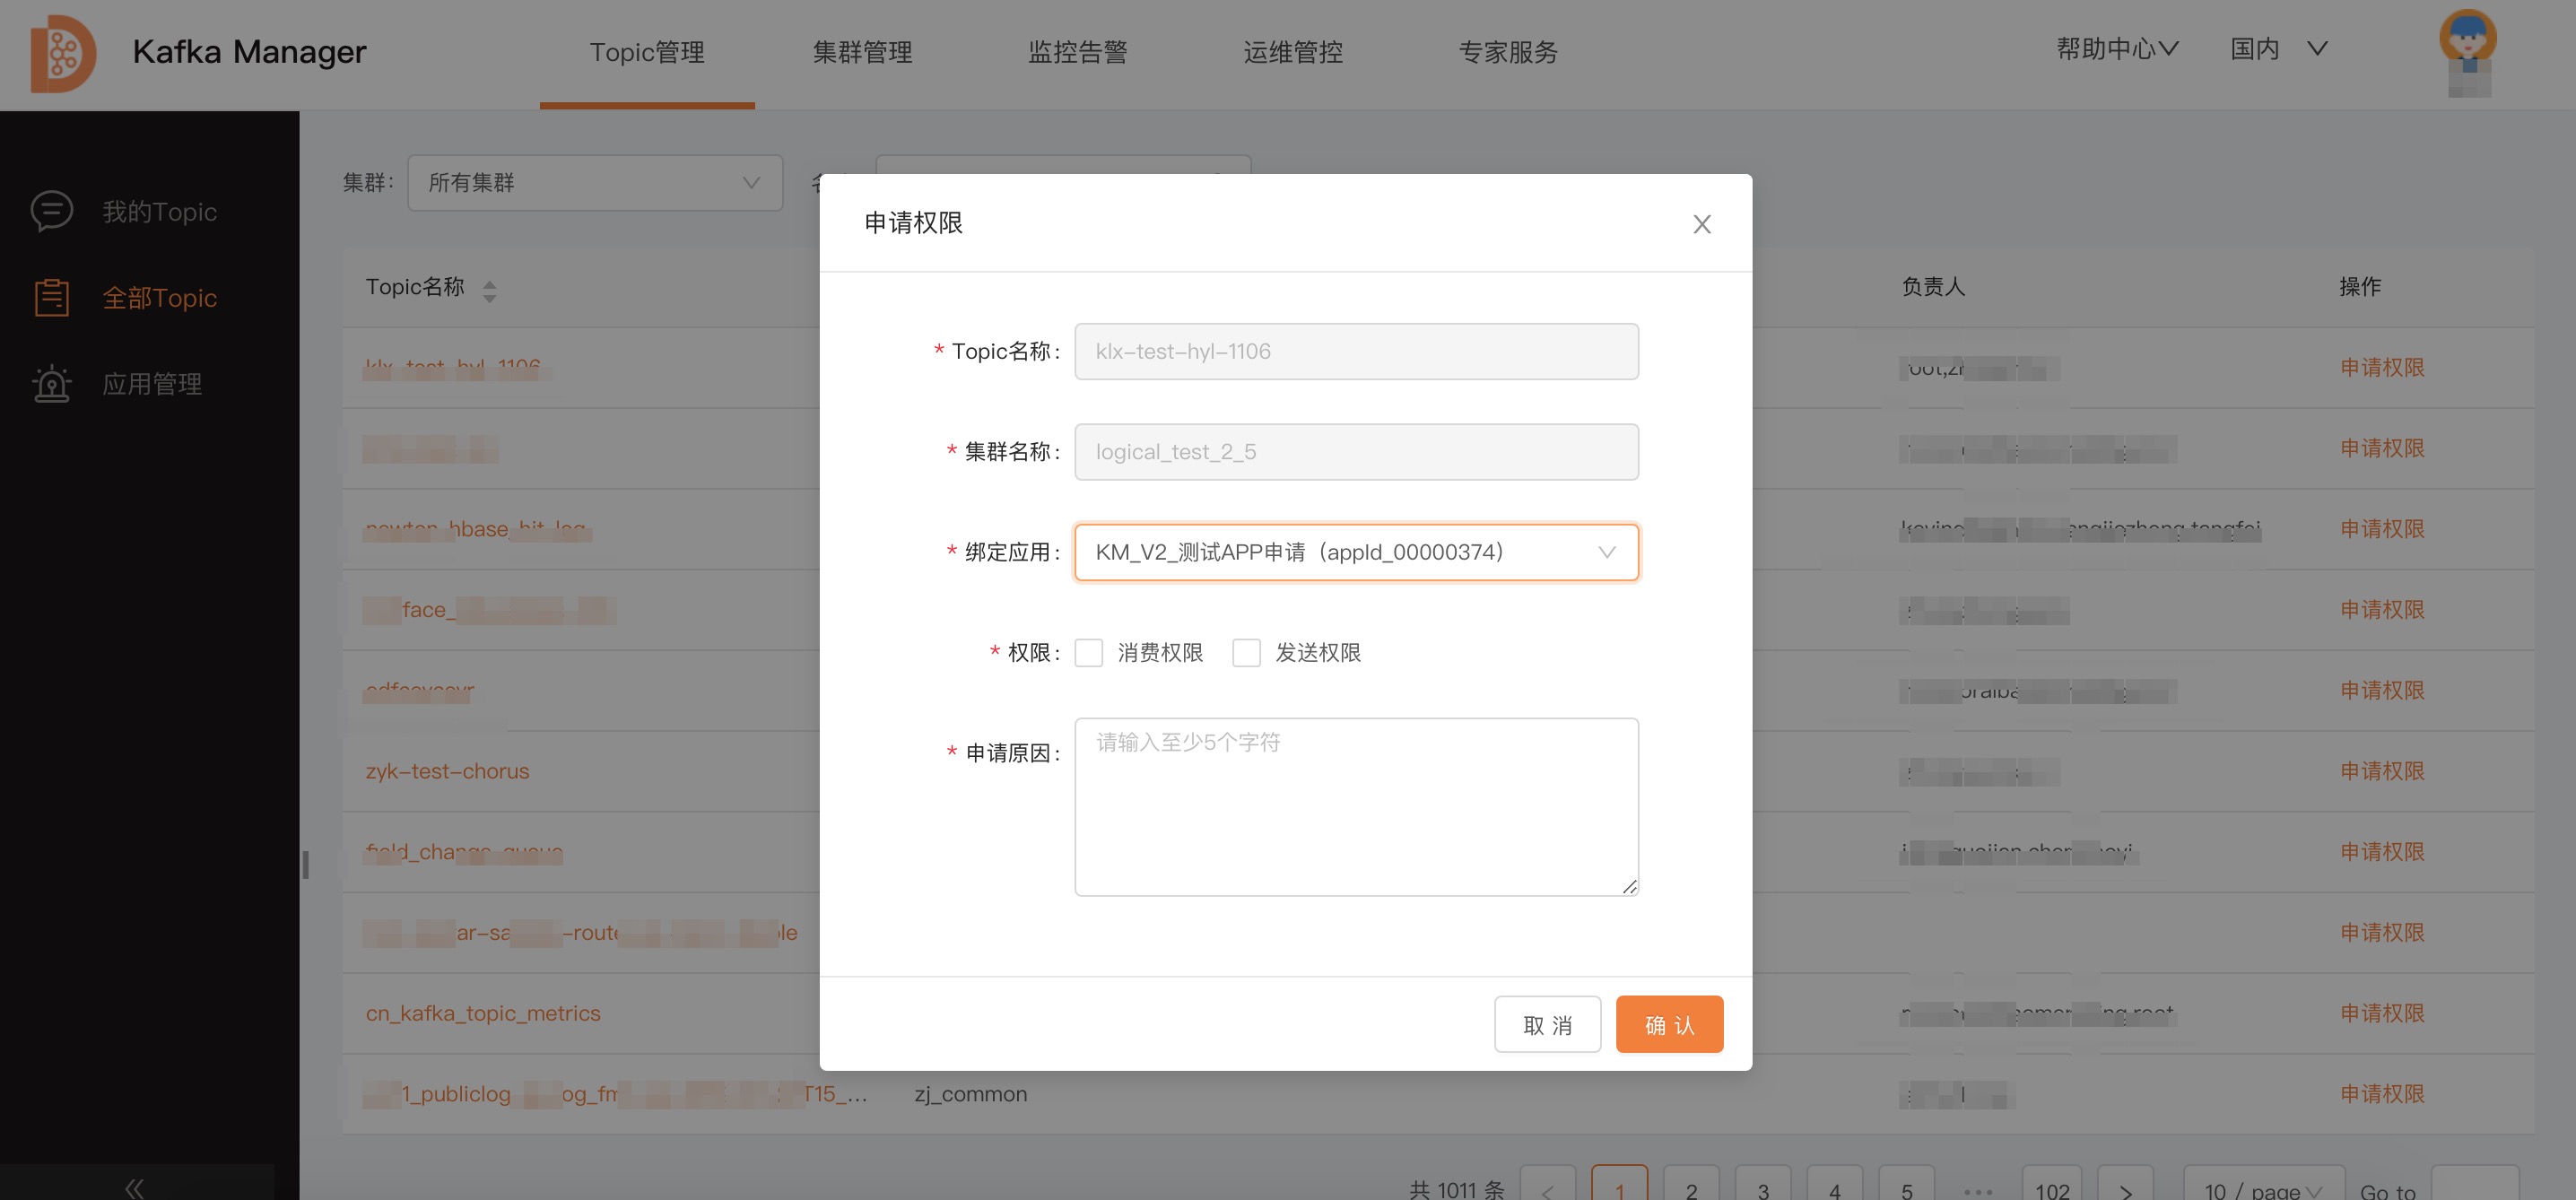
Task: Click the Kafka Manager logo icon
Action: pos(62,54)
